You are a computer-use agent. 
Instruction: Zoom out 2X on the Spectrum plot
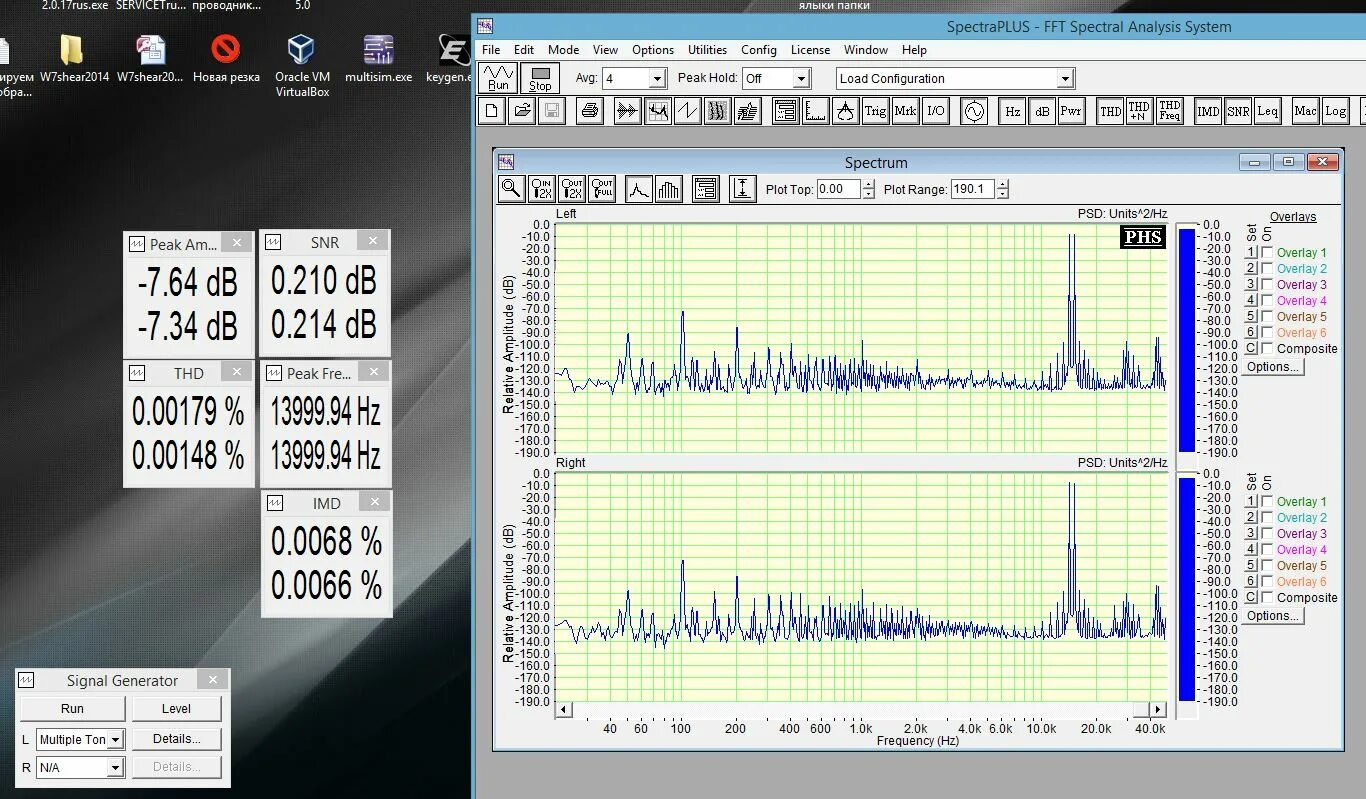(572, 188)
